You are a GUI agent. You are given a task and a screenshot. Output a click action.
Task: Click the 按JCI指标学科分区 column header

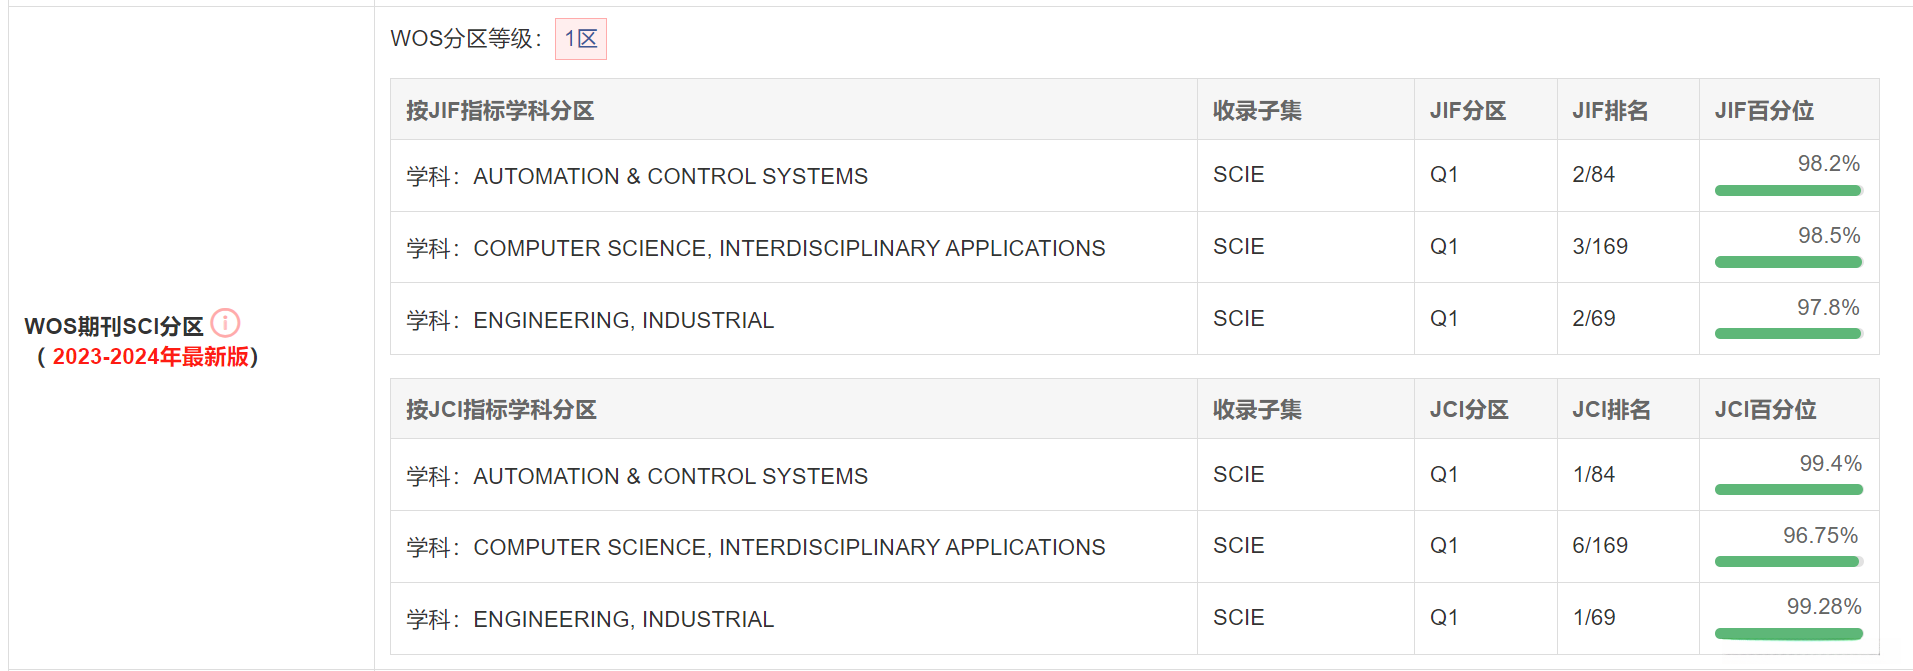coord(501,409)
